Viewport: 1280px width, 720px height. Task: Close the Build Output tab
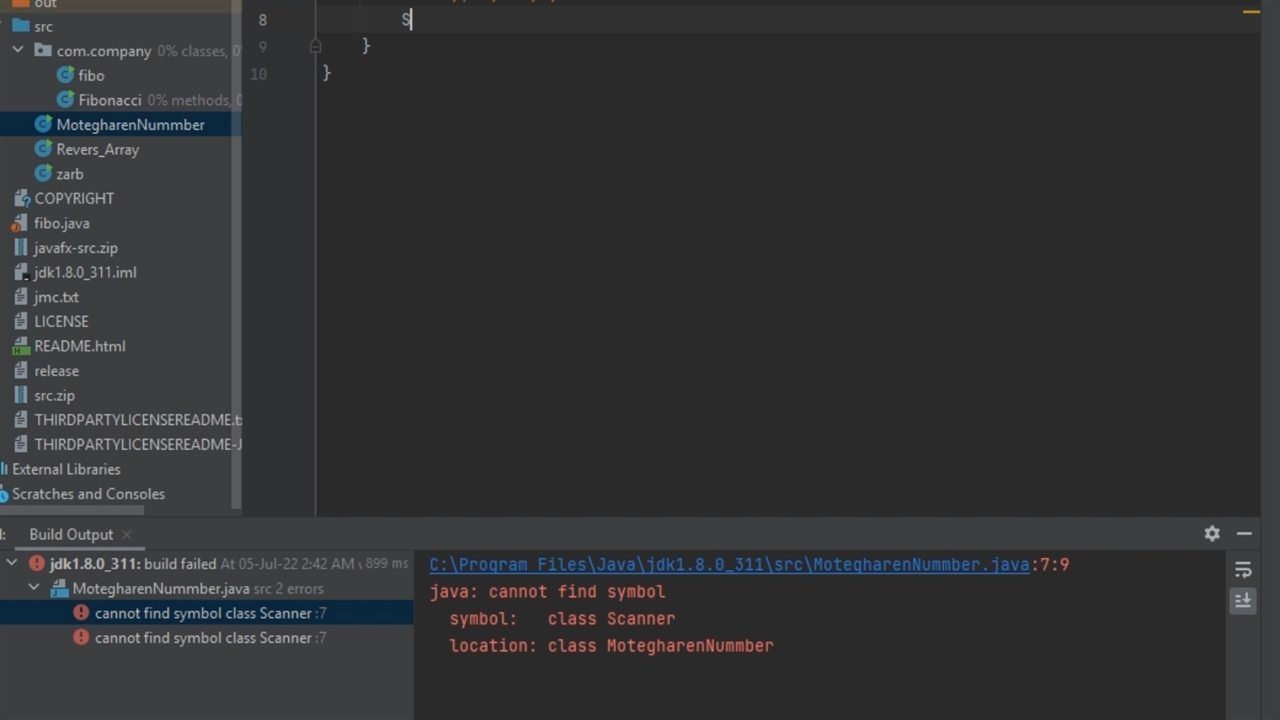pyautogui.click(x=127, y=535)
